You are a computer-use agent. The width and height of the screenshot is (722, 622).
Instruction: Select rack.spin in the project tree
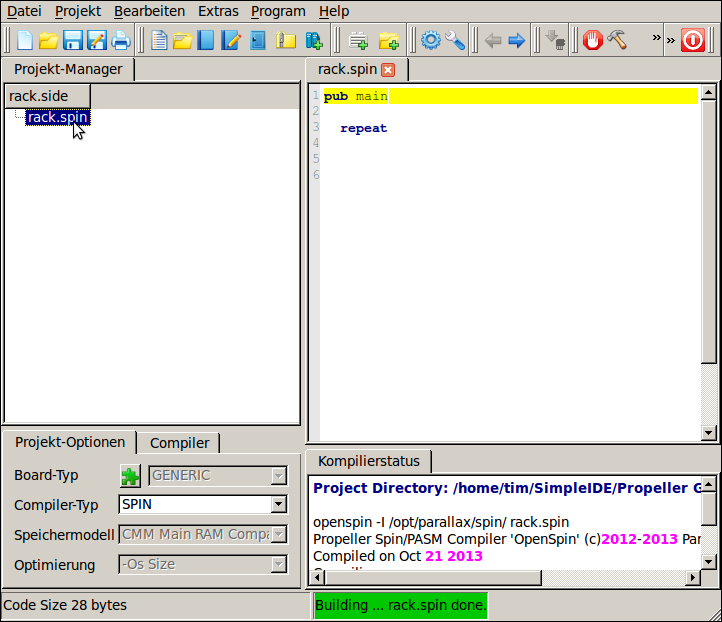click(x=57, y=117)
